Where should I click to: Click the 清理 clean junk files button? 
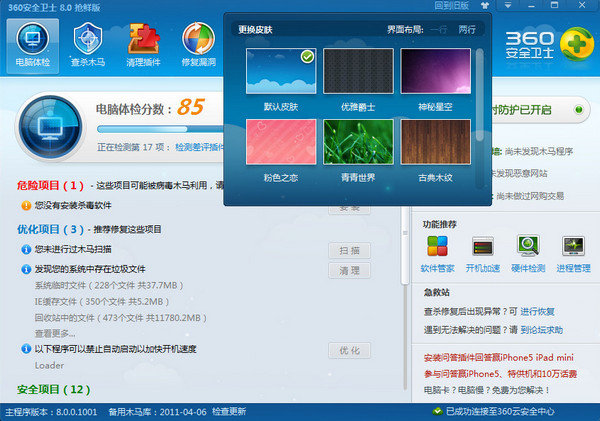349,271
